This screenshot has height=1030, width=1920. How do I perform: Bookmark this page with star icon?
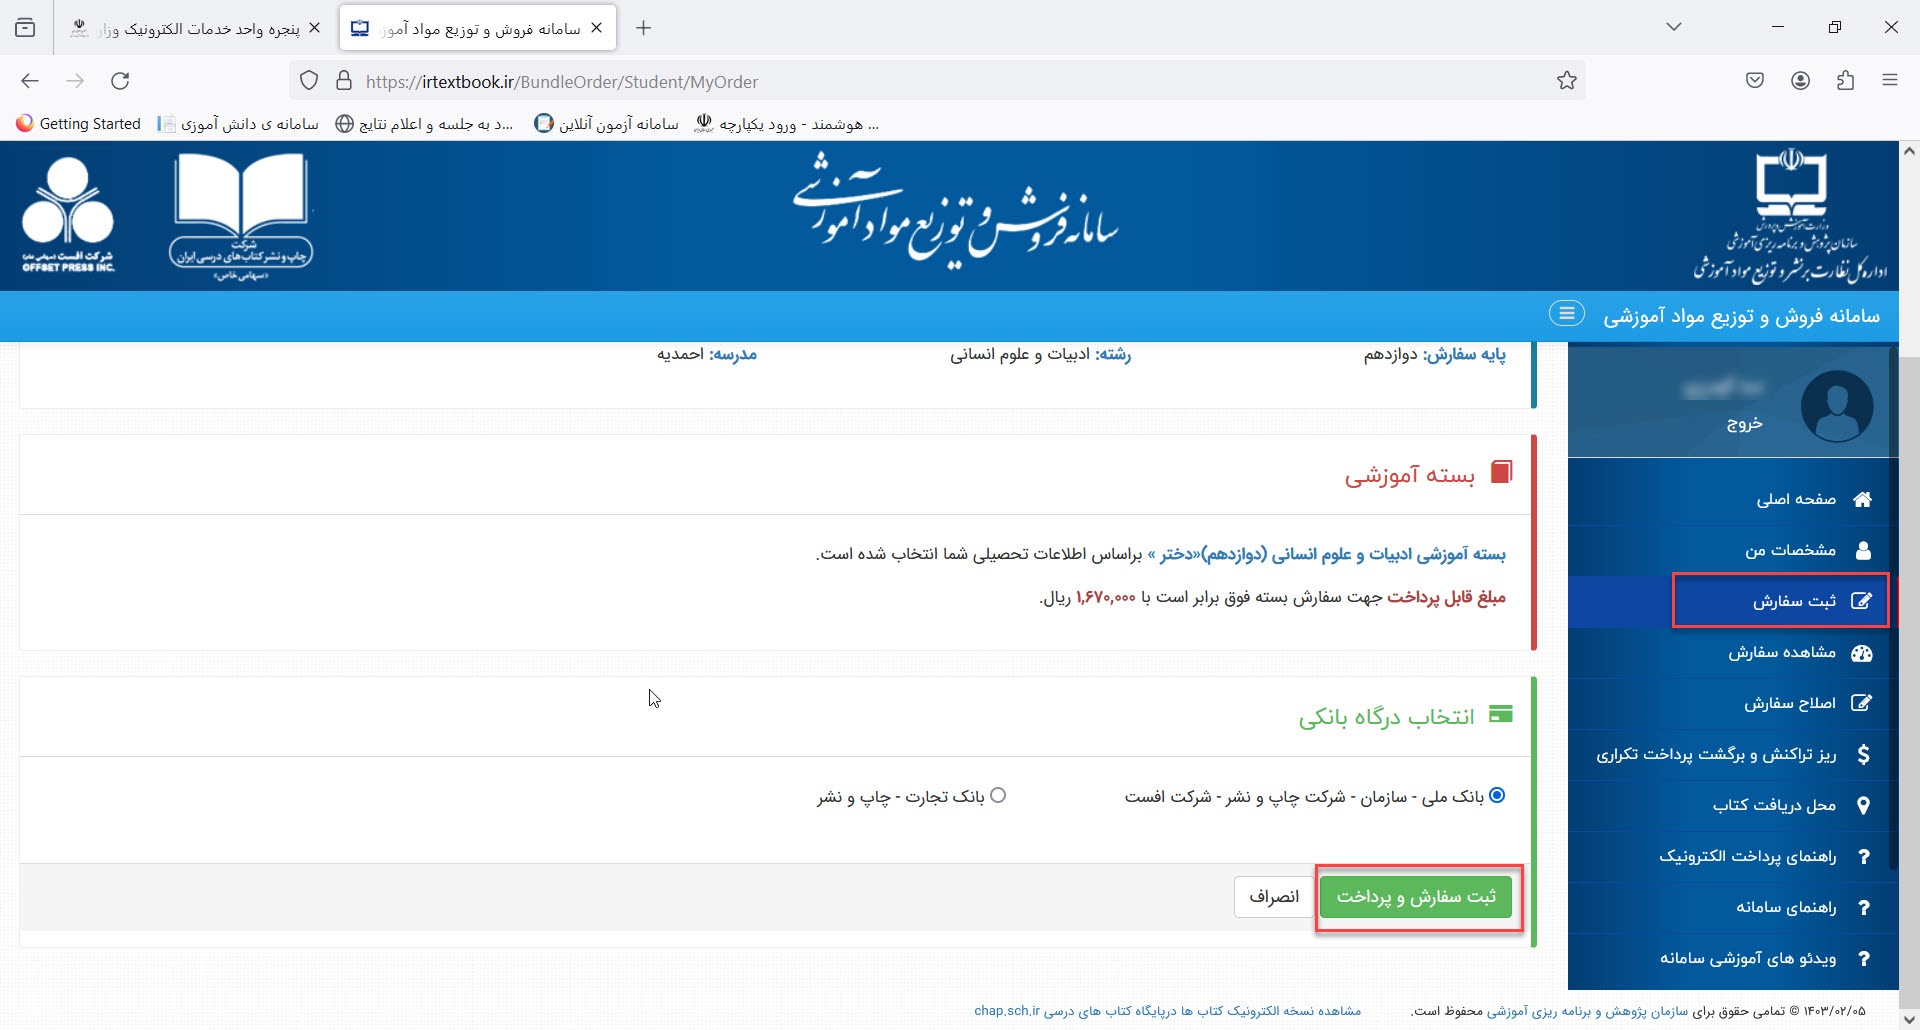tap(1566, 81)
